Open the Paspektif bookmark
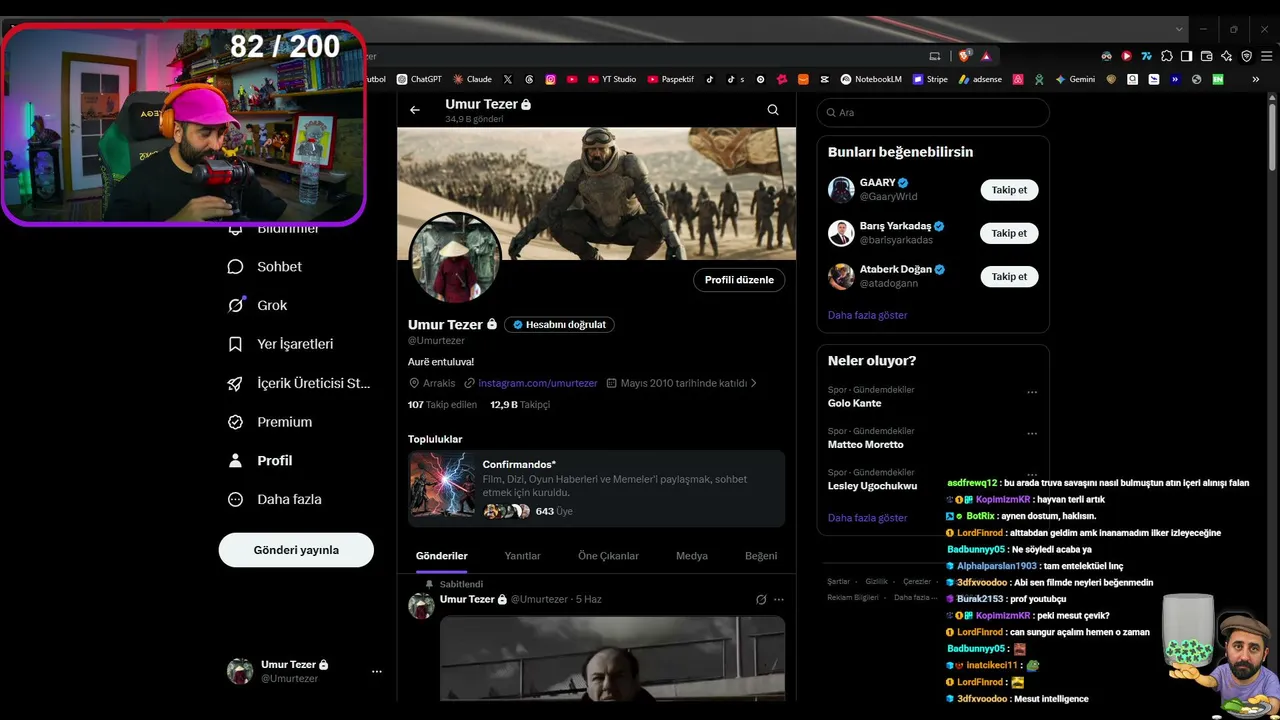Screen dimensions: 1280x720 pyautogui.click(x=671, y=79)
